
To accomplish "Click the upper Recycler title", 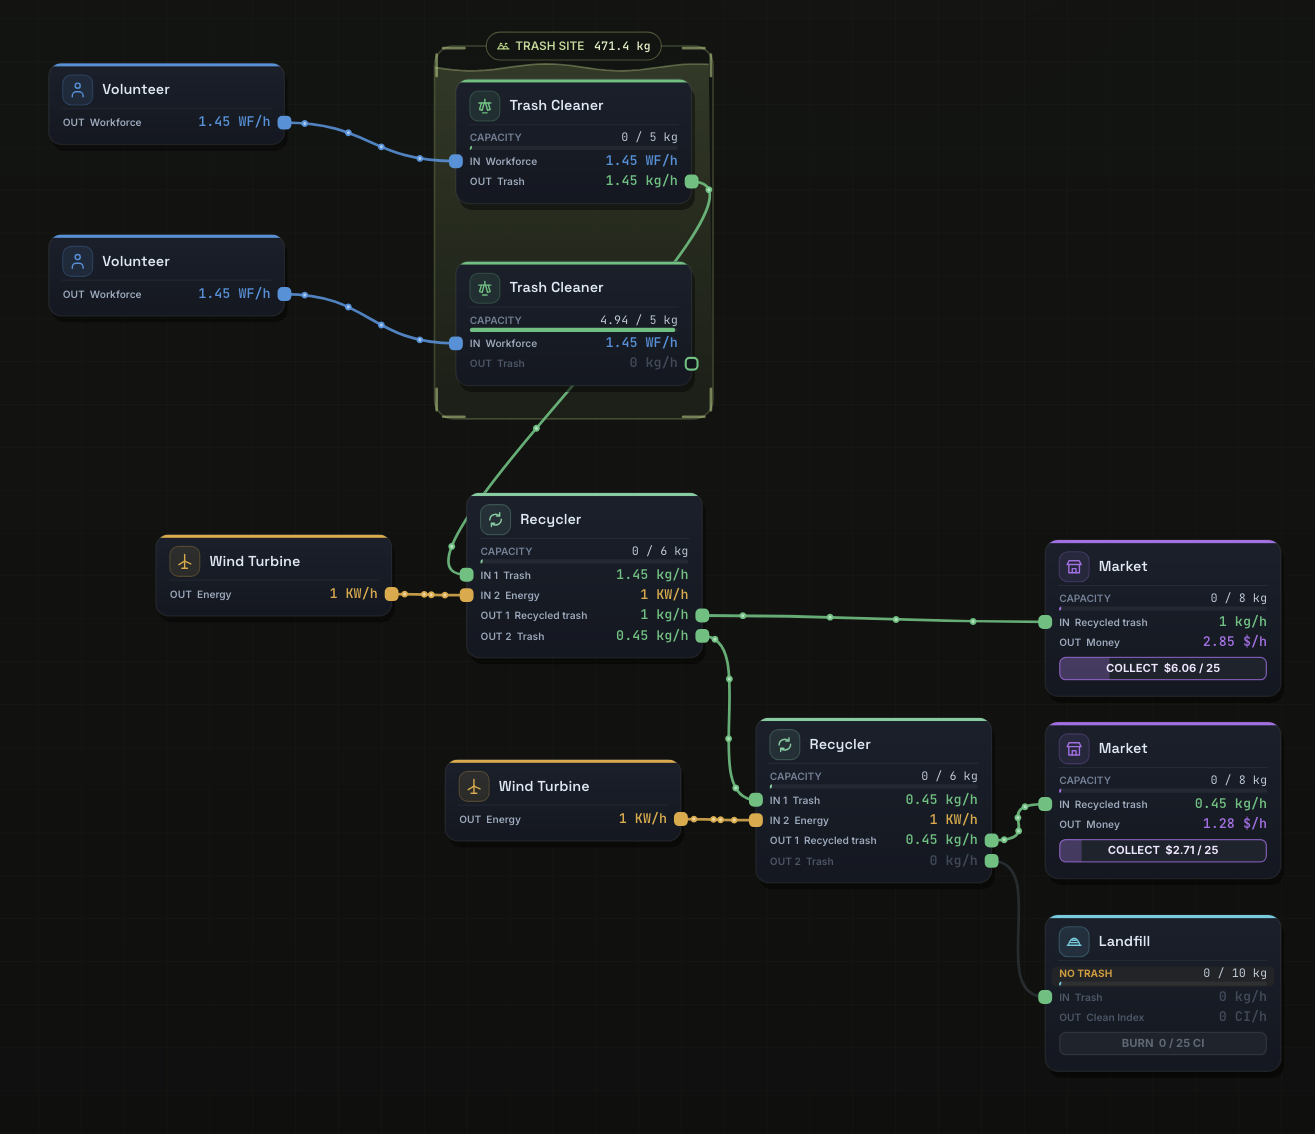I will [x=550, y=519].
